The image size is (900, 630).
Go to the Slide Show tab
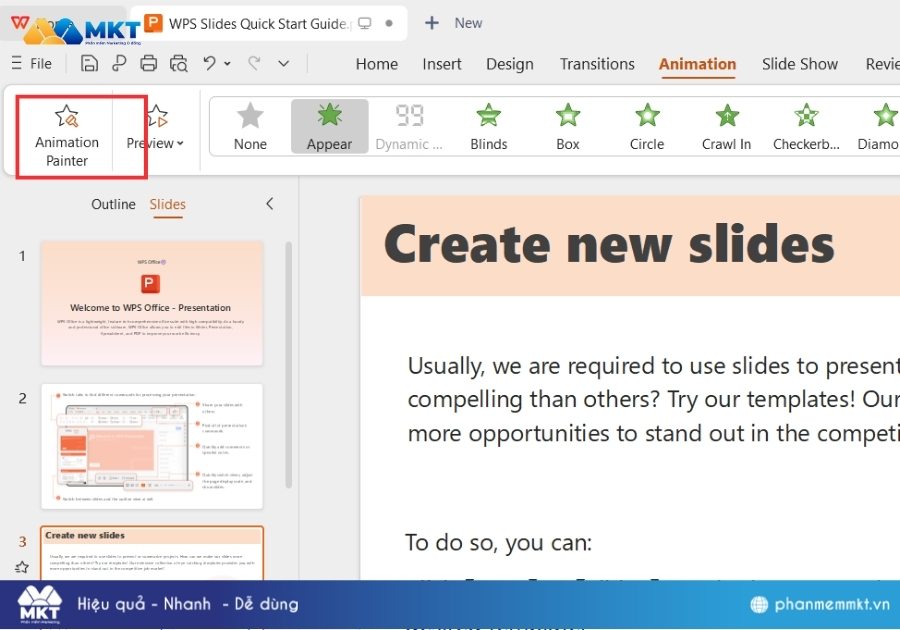tap(800, 64)
